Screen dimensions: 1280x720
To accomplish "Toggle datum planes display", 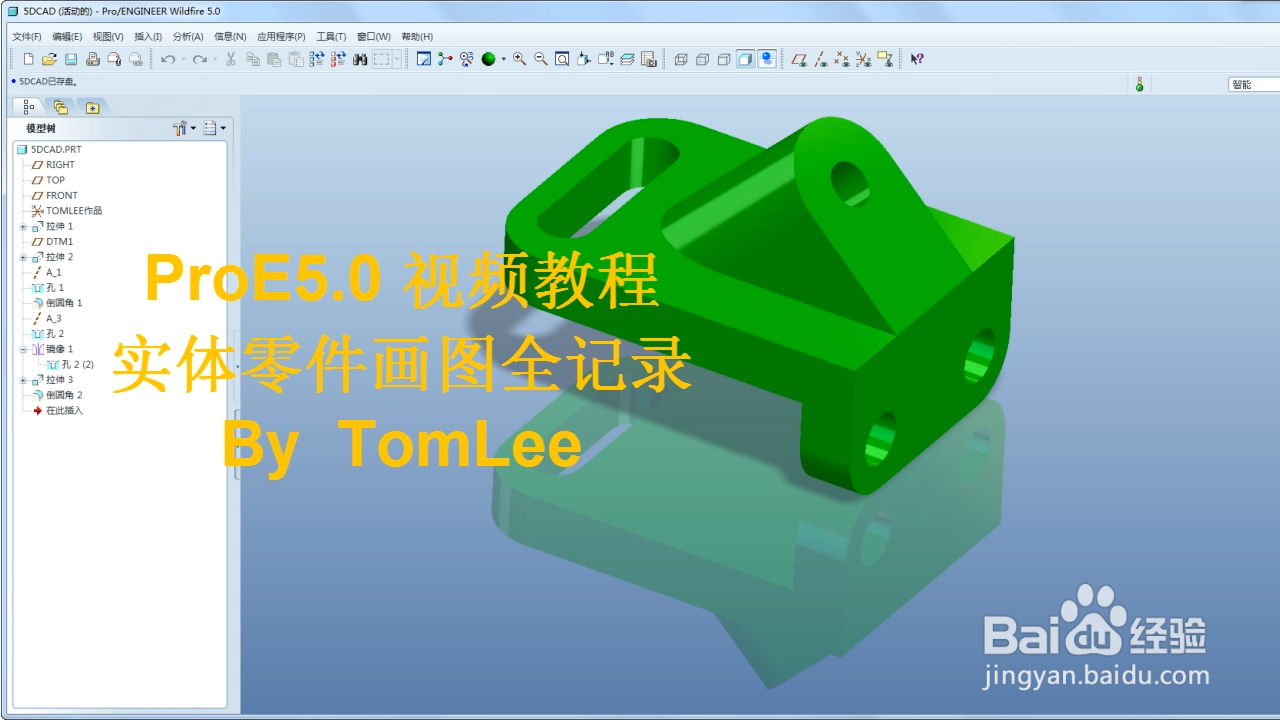I will pos(799,59).
